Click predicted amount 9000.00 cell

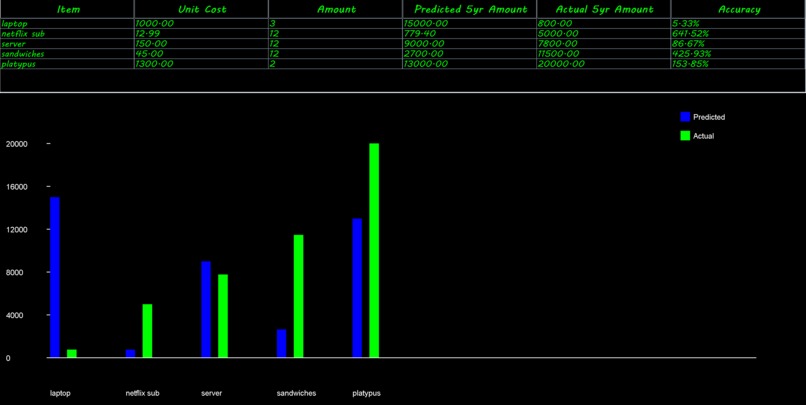click(x=469, y=44)
